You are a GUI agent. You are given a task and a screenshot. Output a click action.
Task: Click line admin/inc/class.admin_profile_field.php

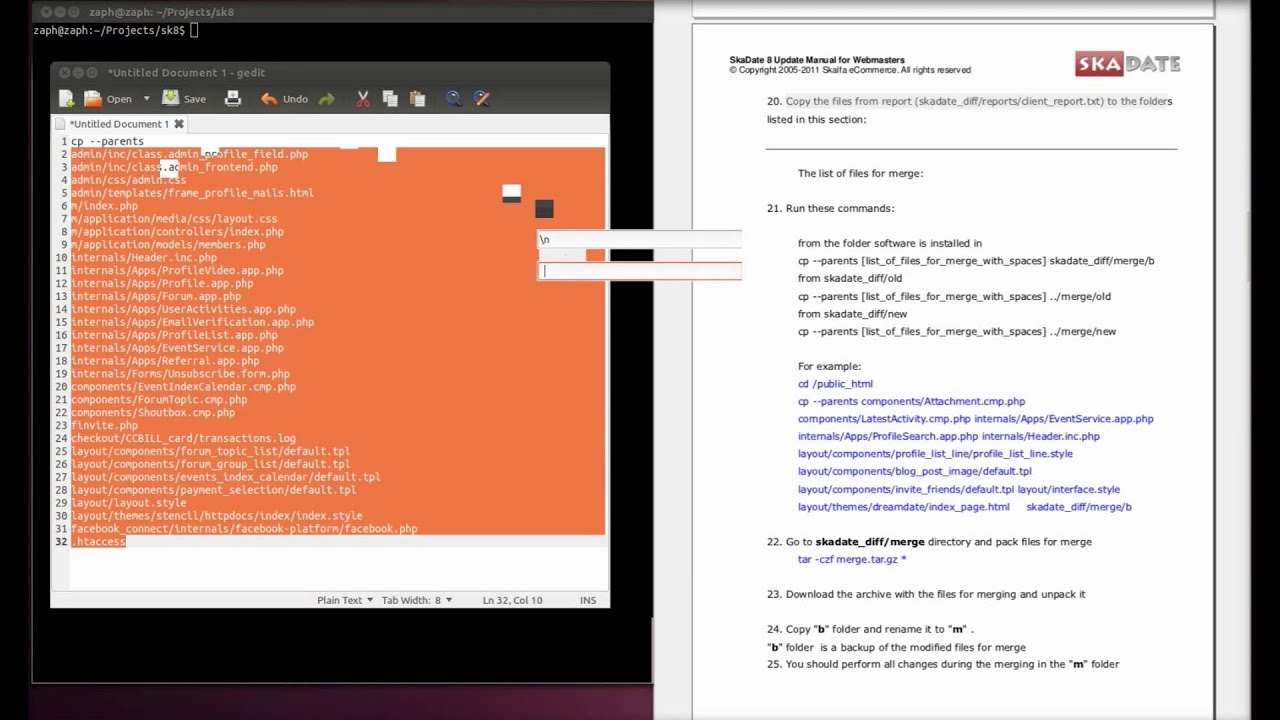(189, 154)
